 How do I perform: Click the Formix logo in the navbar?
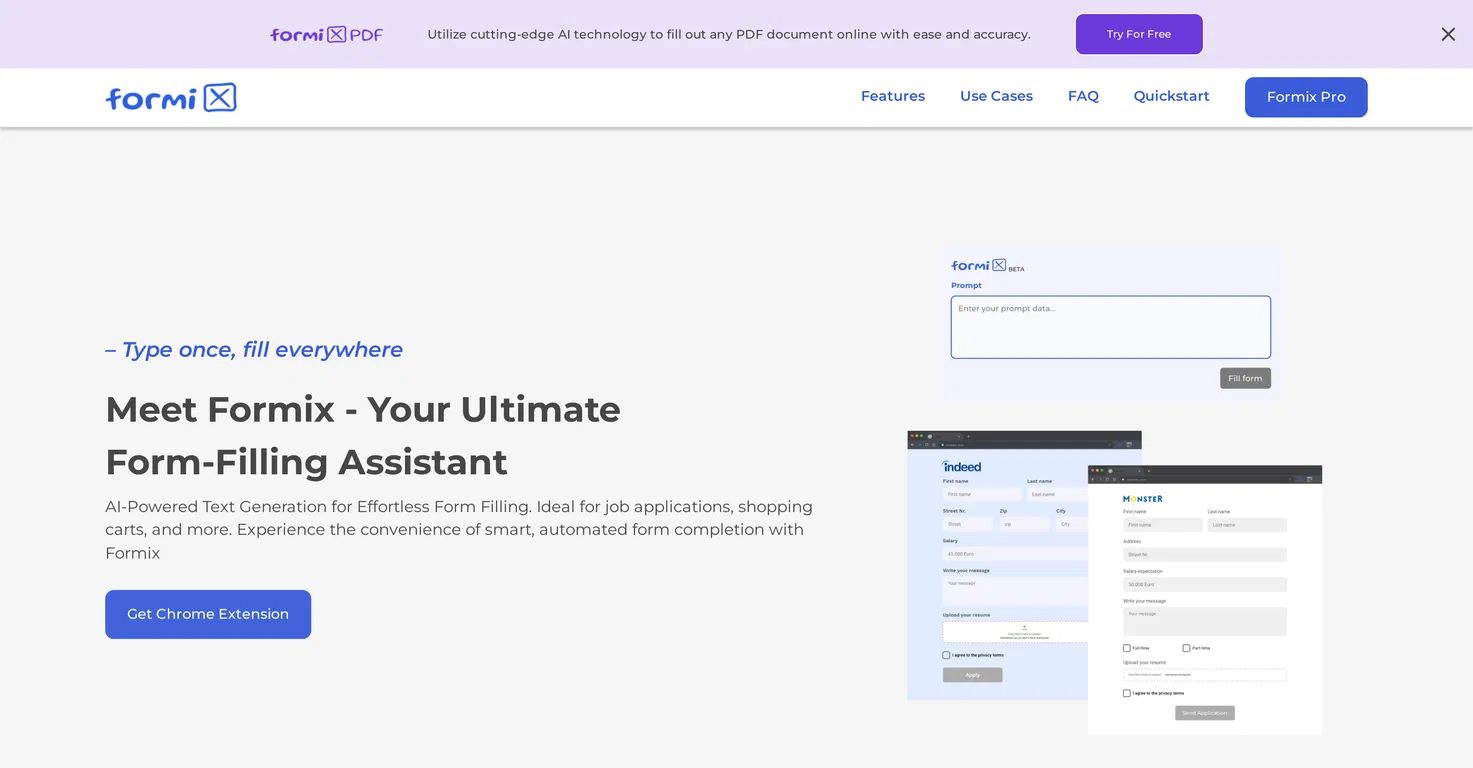(x=171, y=97)
